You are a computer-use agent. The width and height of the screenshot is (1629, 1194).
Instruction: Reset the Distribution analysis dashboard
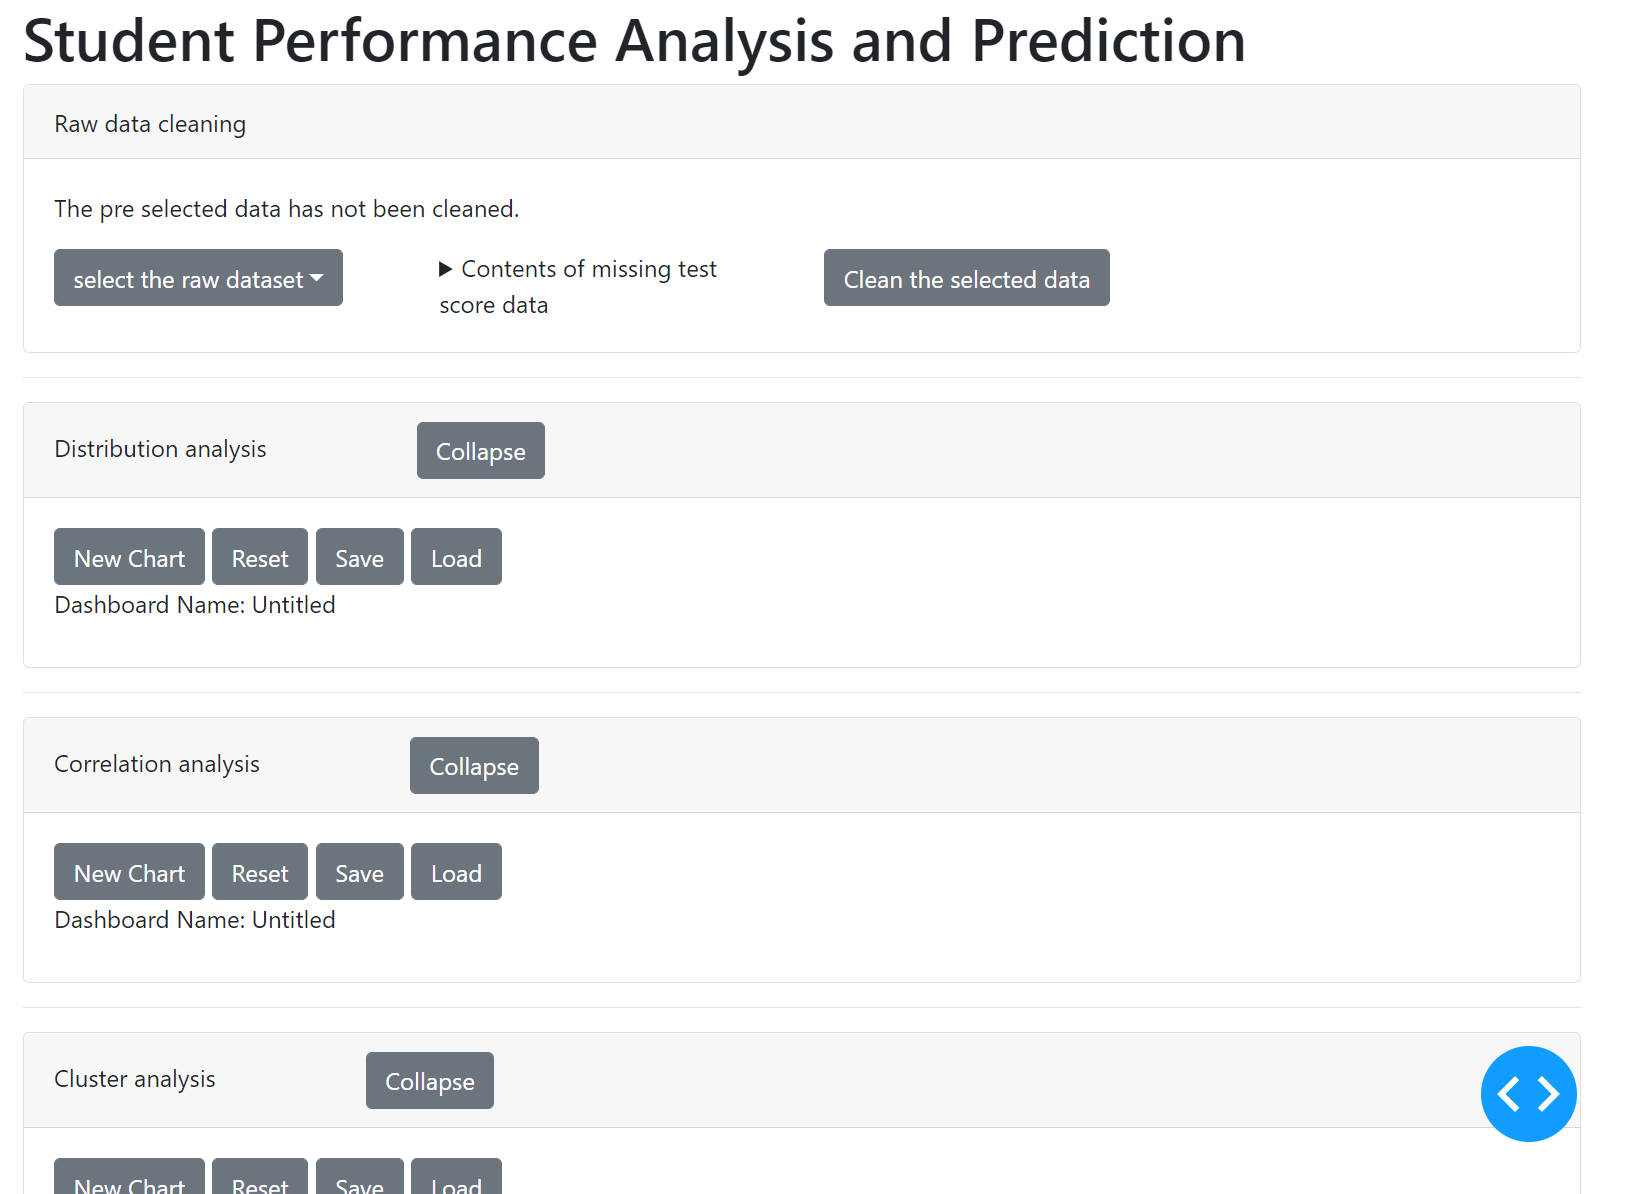tap(259, 557)
